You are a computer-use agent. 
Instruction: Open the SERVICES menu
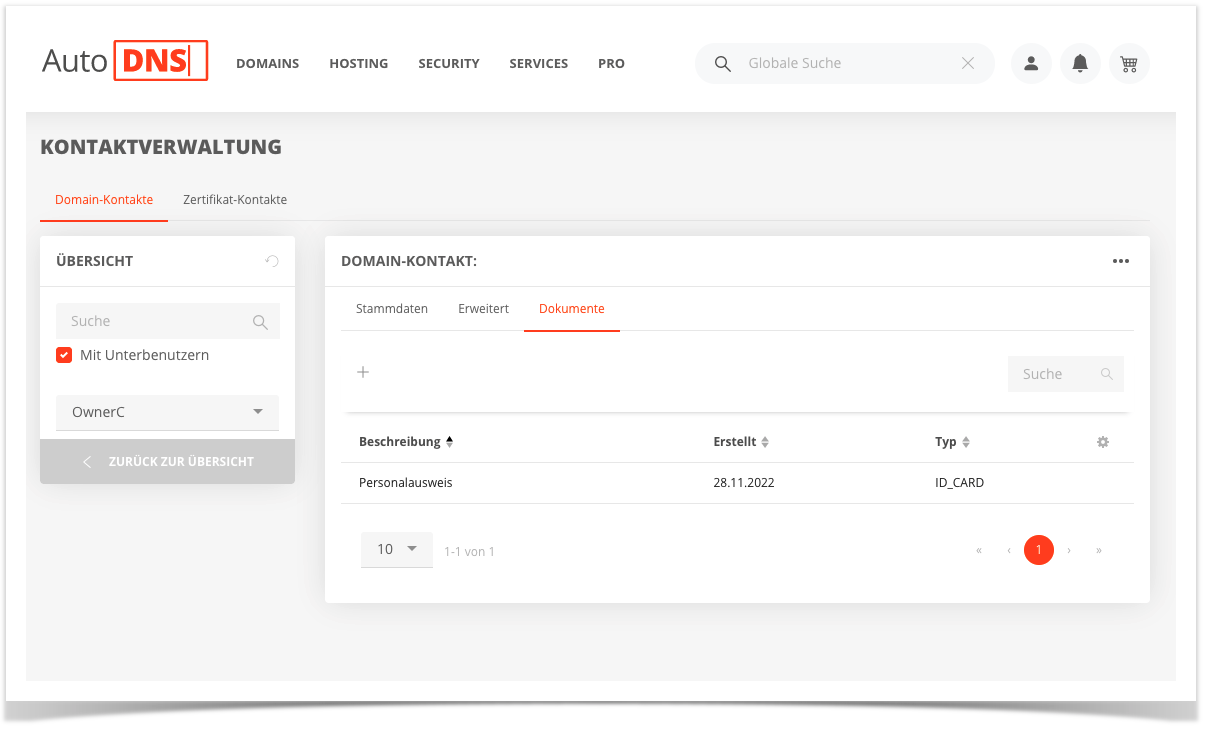pyautogui.click(x=539, y=63)
